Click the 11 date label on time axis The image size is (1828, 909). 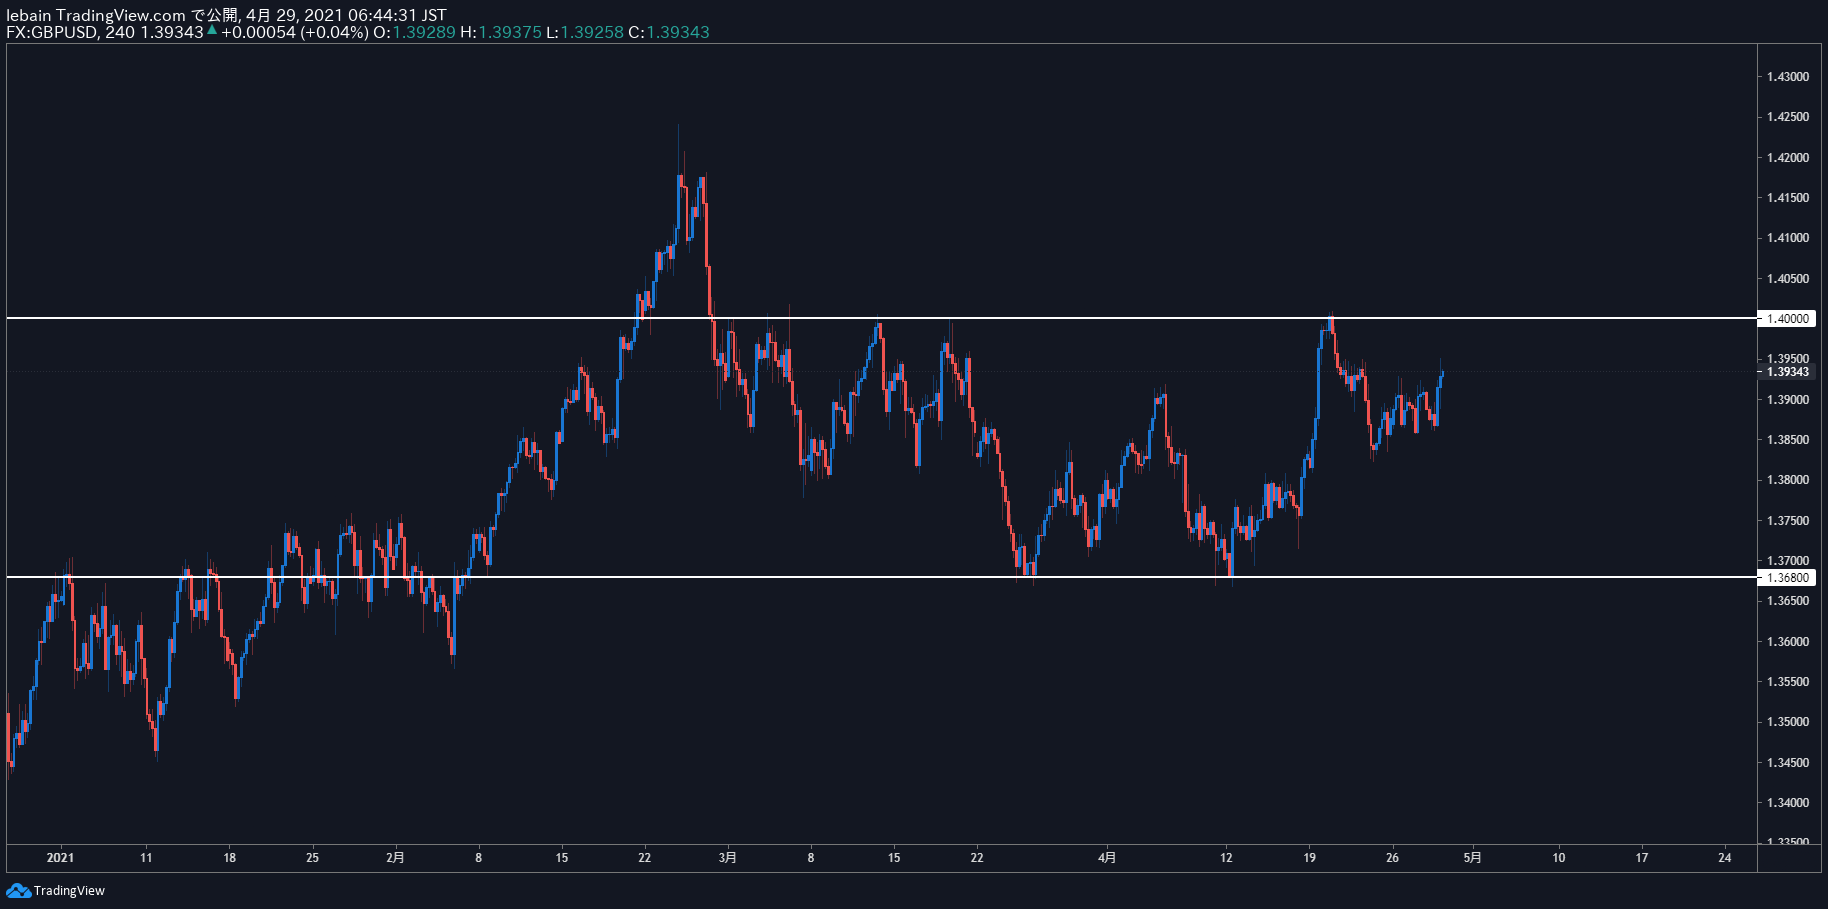[146, 857]
